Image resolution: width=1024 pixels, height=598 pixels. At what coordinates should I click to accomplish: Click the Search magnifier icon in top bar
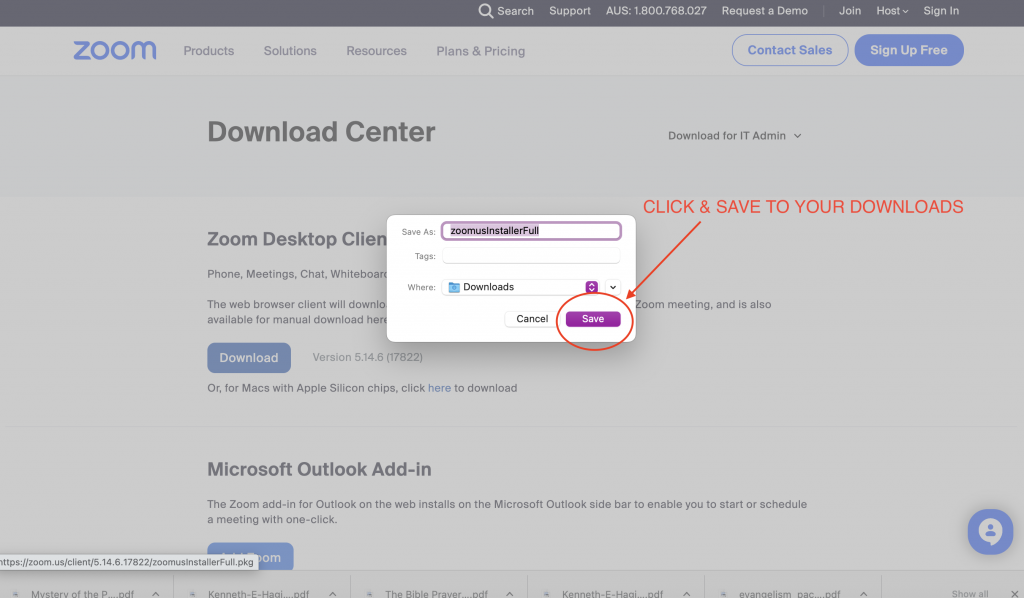(x=485, y=11)
